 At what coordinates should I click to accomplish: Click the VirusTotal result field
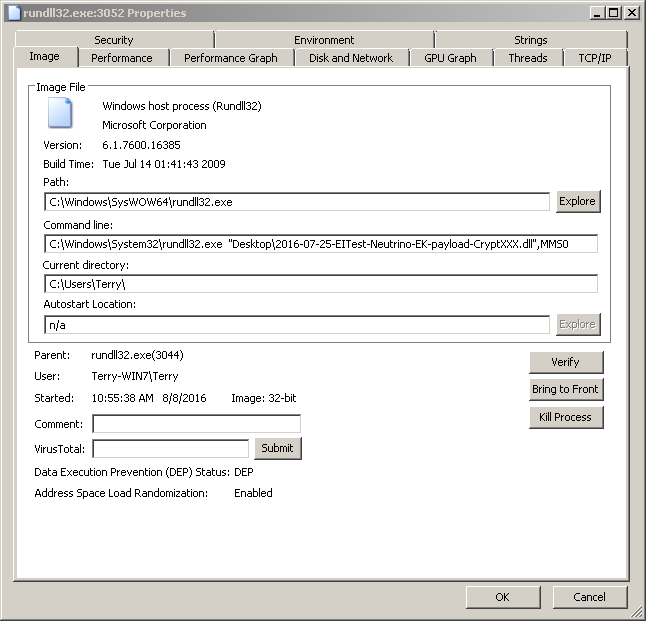tap(171, 448)
